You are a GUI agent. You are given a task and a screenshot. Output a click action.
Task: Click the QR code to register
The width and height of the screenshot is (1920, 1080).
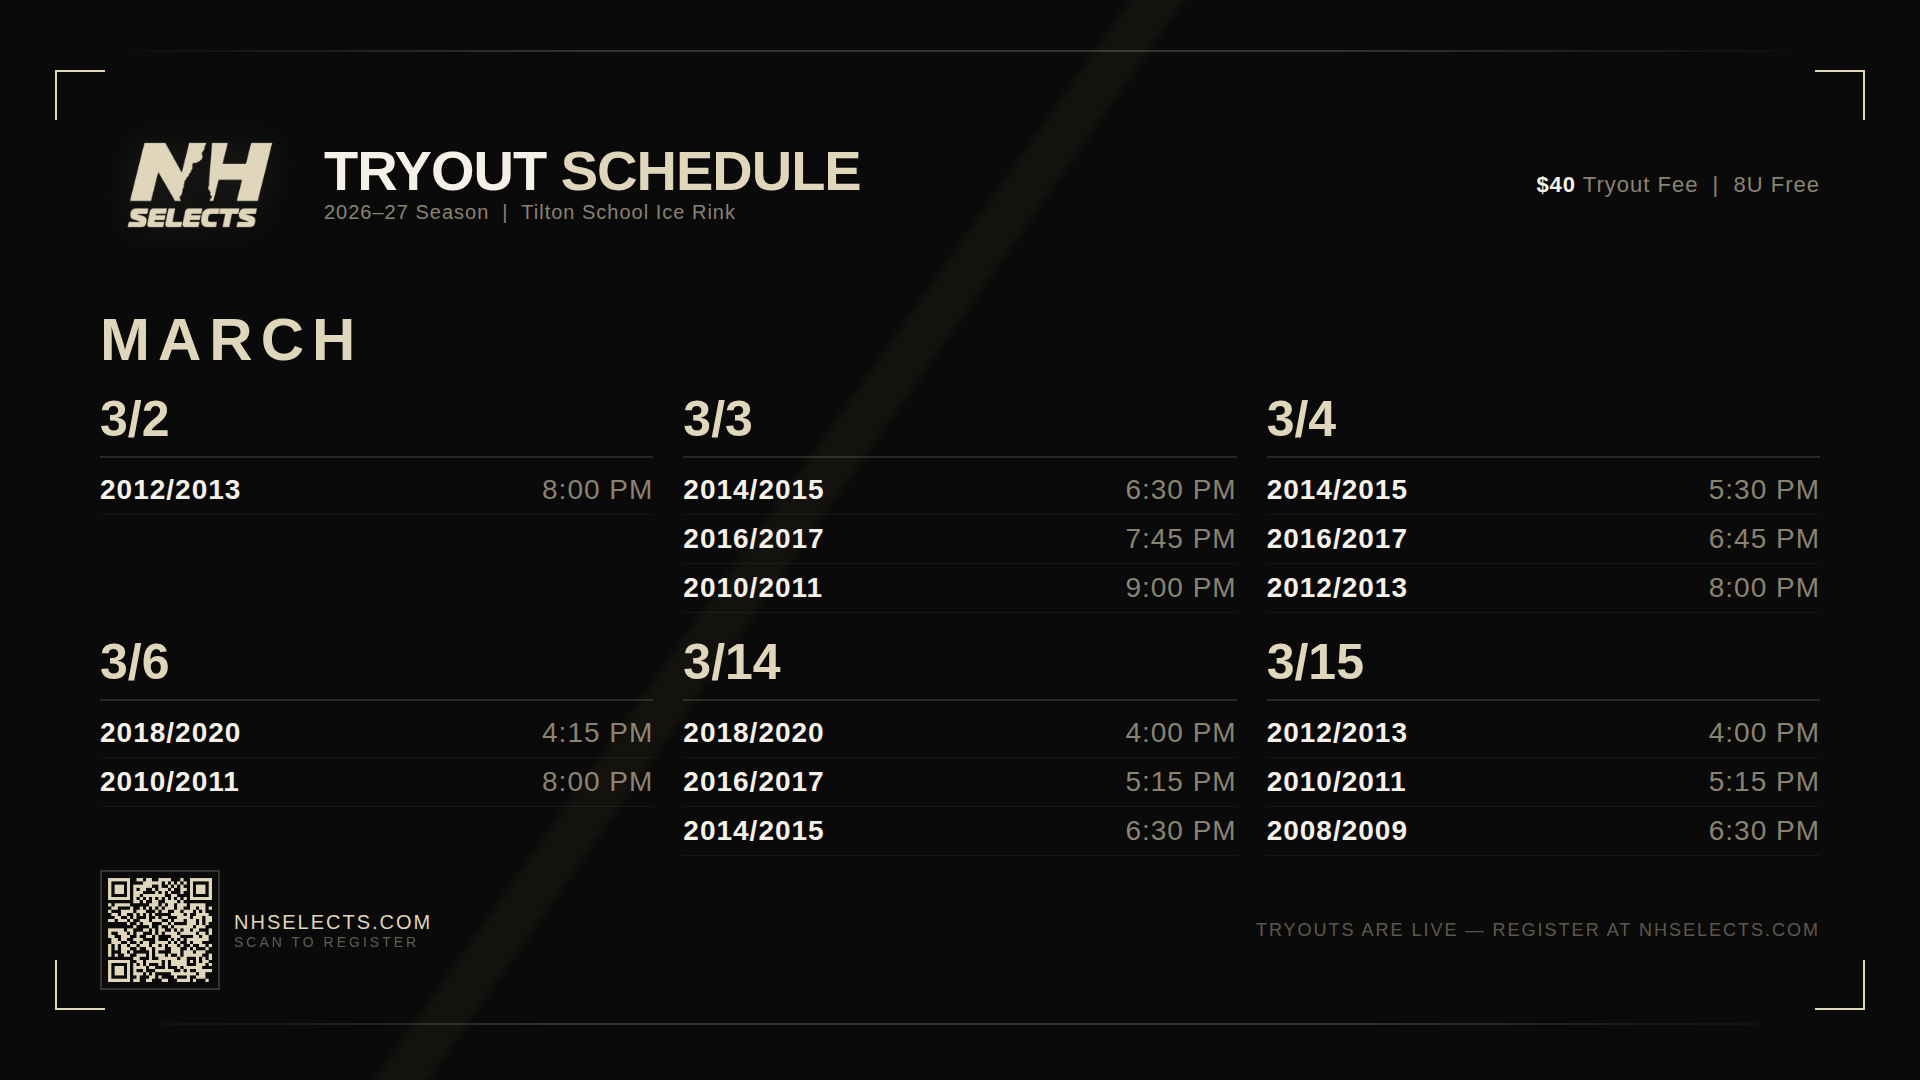pos(160,930)
